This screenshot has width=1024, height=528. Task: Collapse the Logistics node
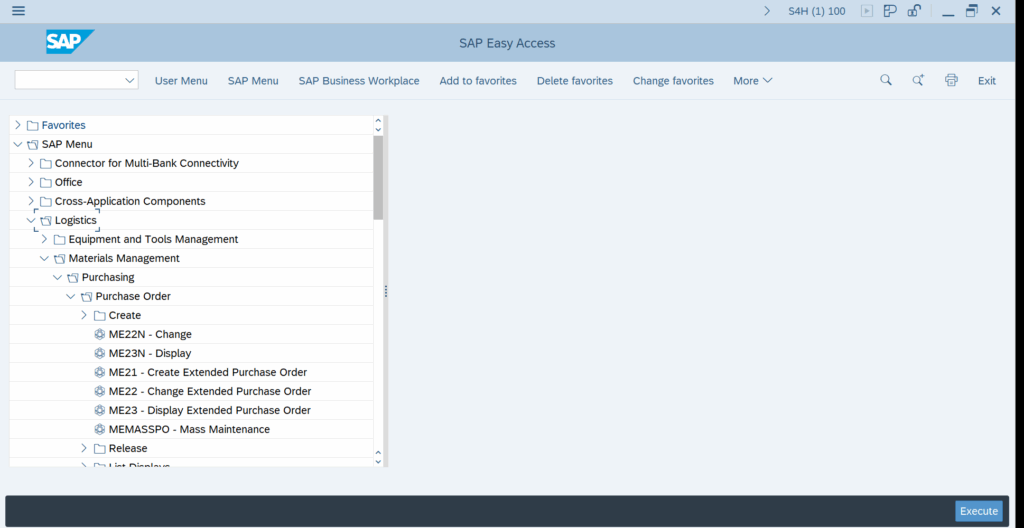31,220
